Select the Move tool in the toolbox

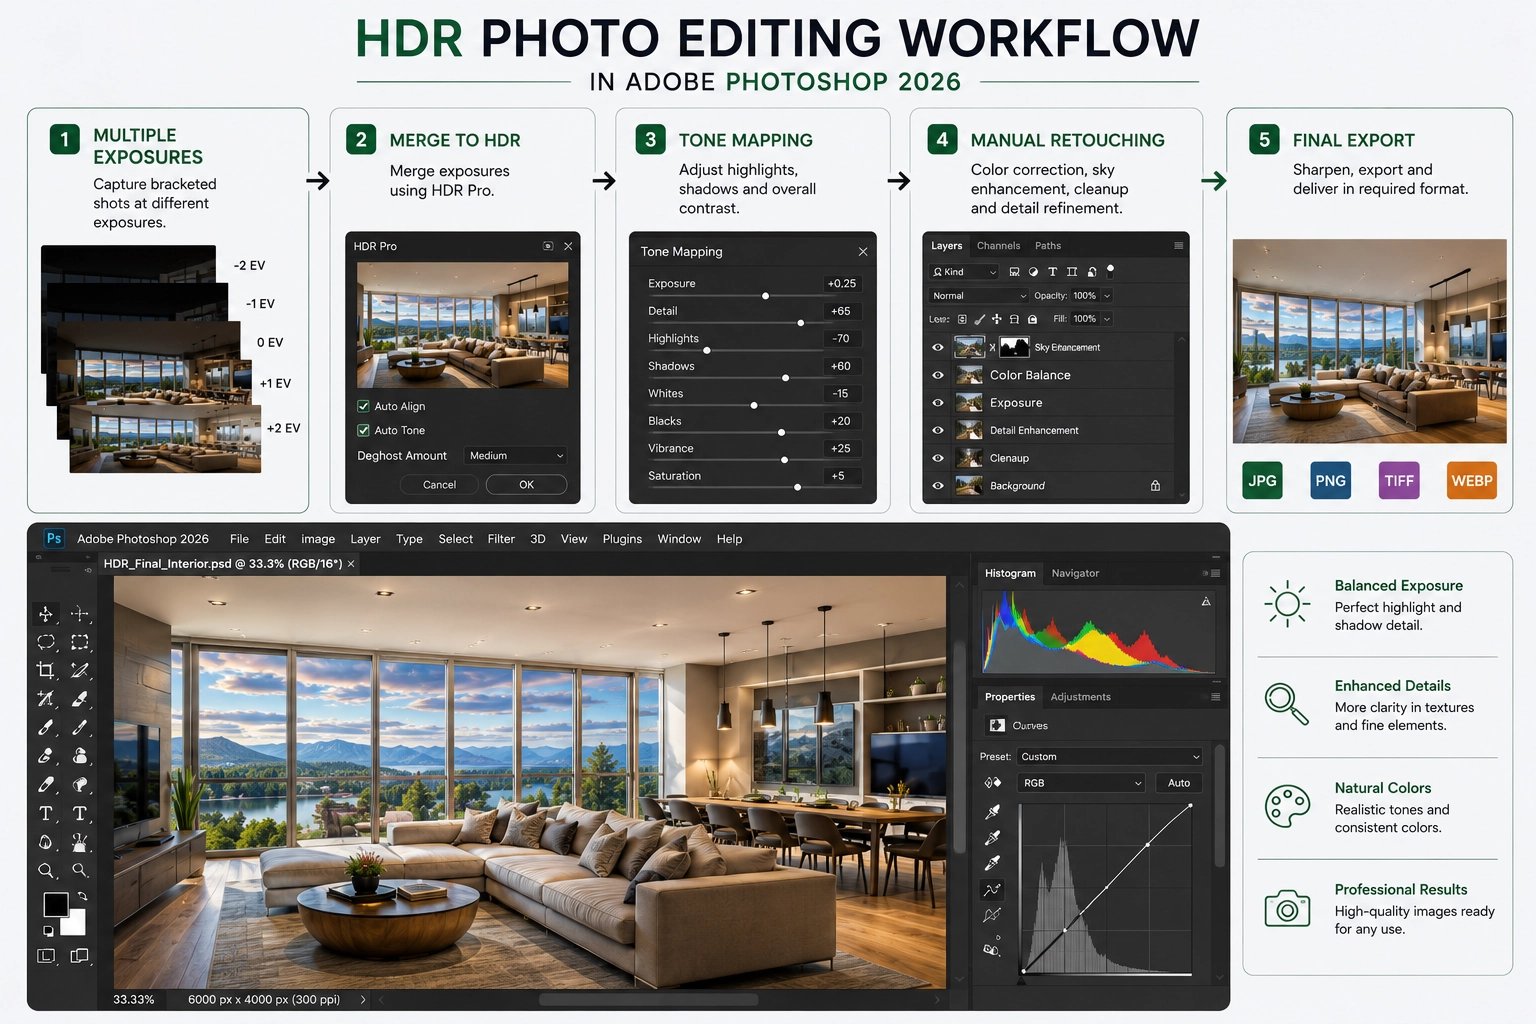(46, 613)
